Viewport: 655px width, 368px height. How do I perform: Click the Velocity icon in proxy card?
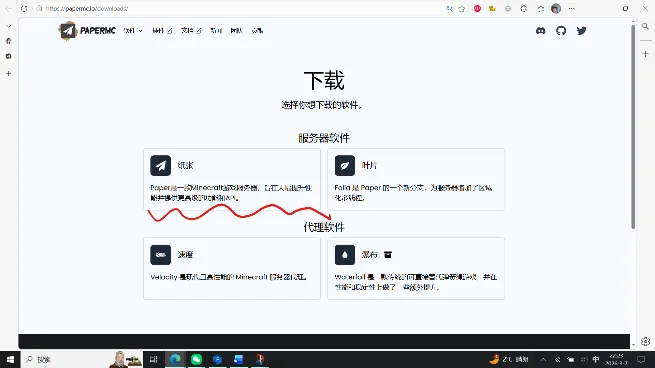[161, 255]
